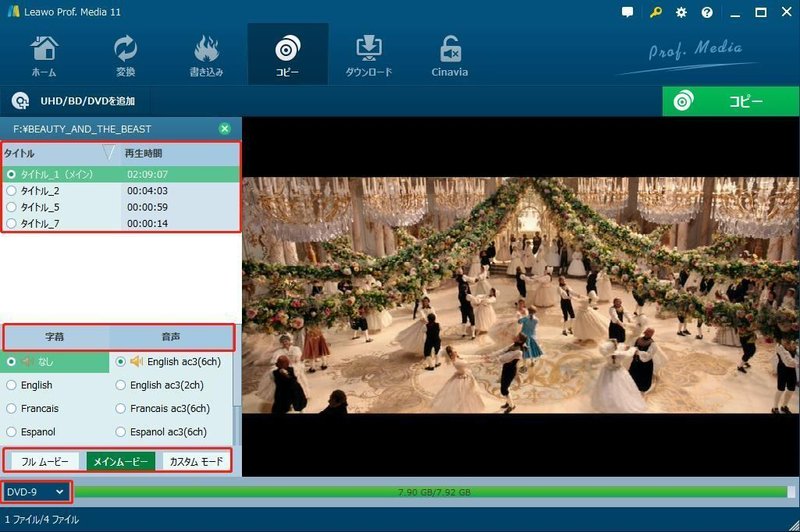Open the help question mark icon

point(707,12)
